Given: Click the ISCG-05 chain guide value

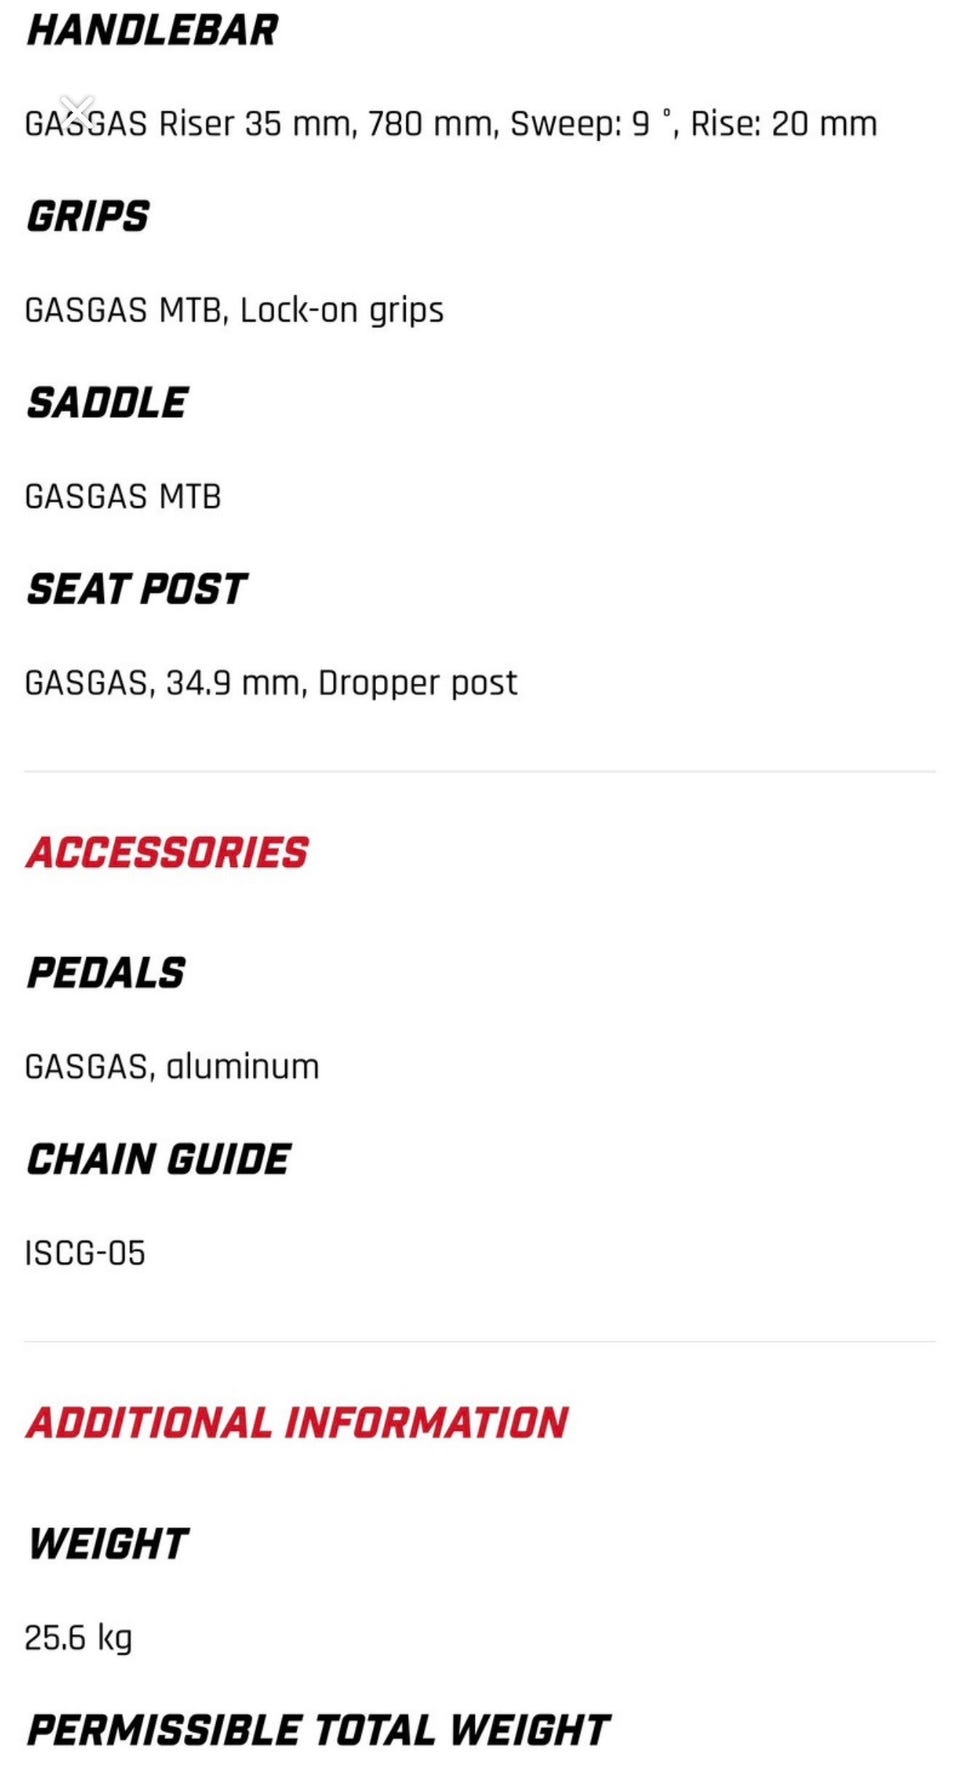Looking at the screenshot, I should 85,1253.
